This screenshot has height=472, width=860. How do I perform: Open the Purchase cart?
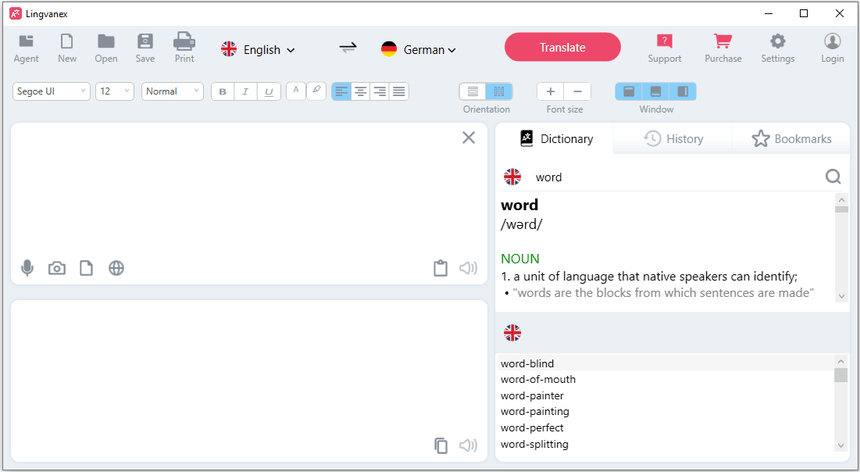(723, 48)
